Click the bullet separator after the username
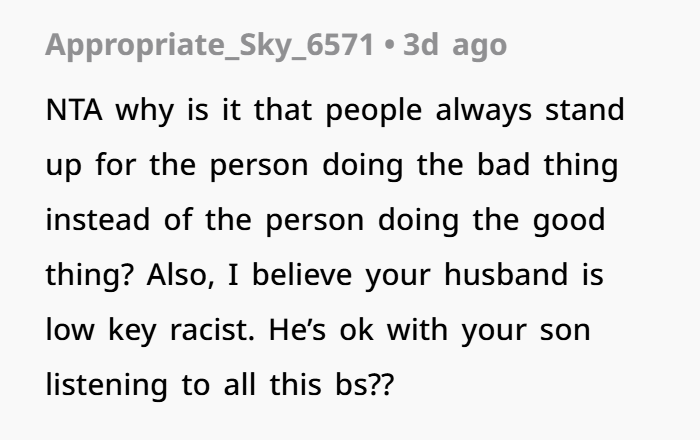The height and width of the screenshot is (440, 700). (x=388, y=45)
